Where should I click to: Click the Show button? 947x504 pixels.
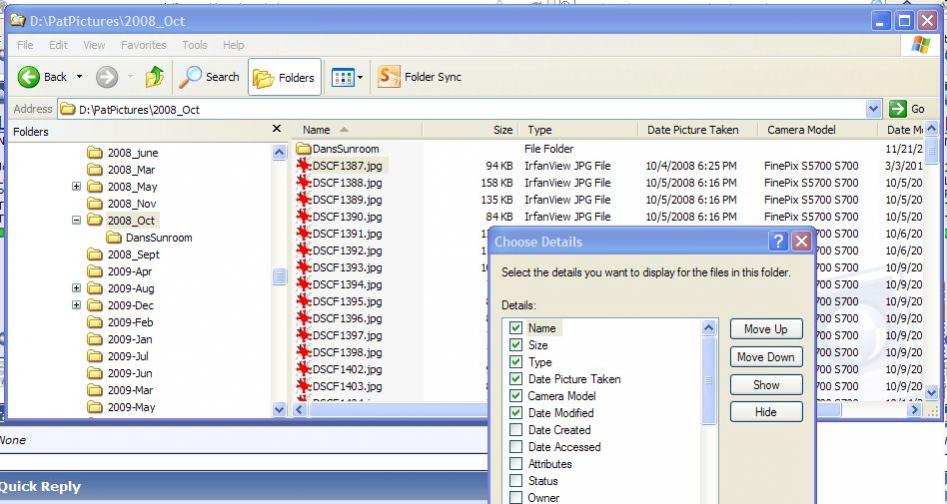[x=766, y=384]
